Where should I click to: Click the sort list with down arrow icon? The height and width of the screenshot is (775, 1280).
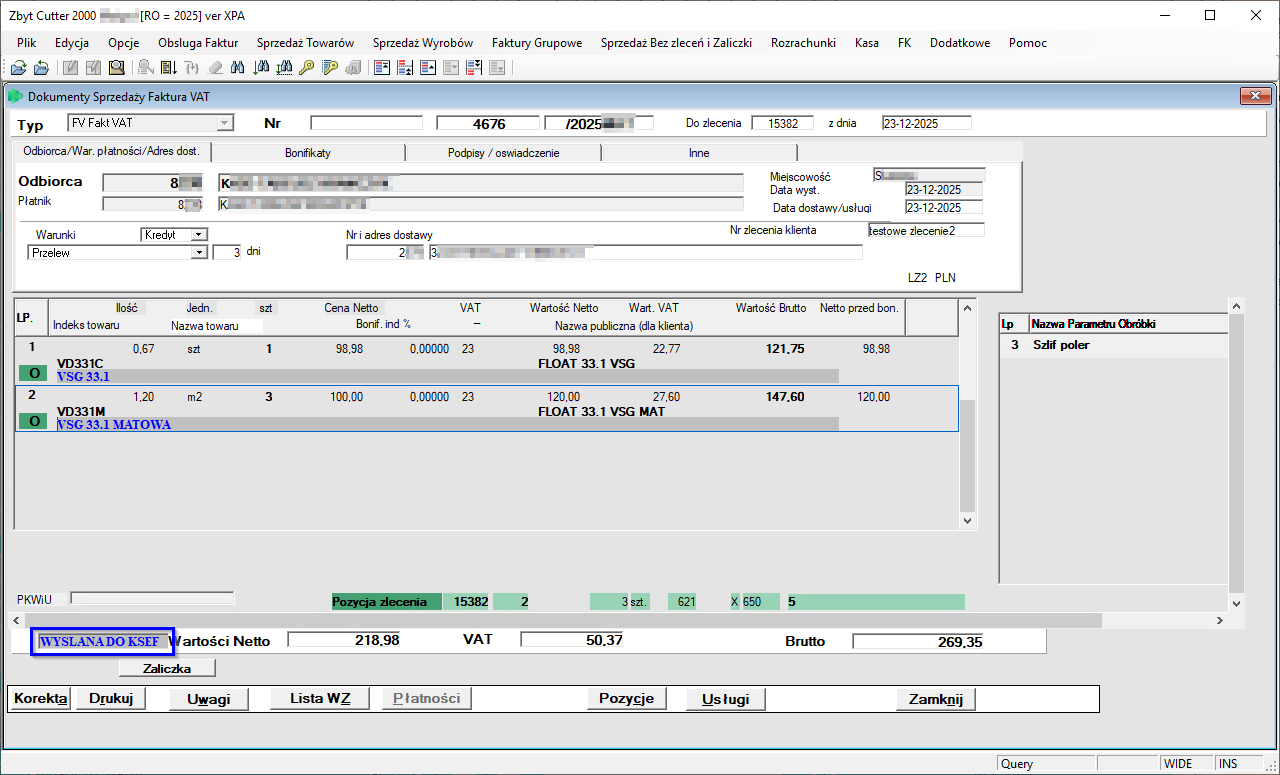coord(169,68)
